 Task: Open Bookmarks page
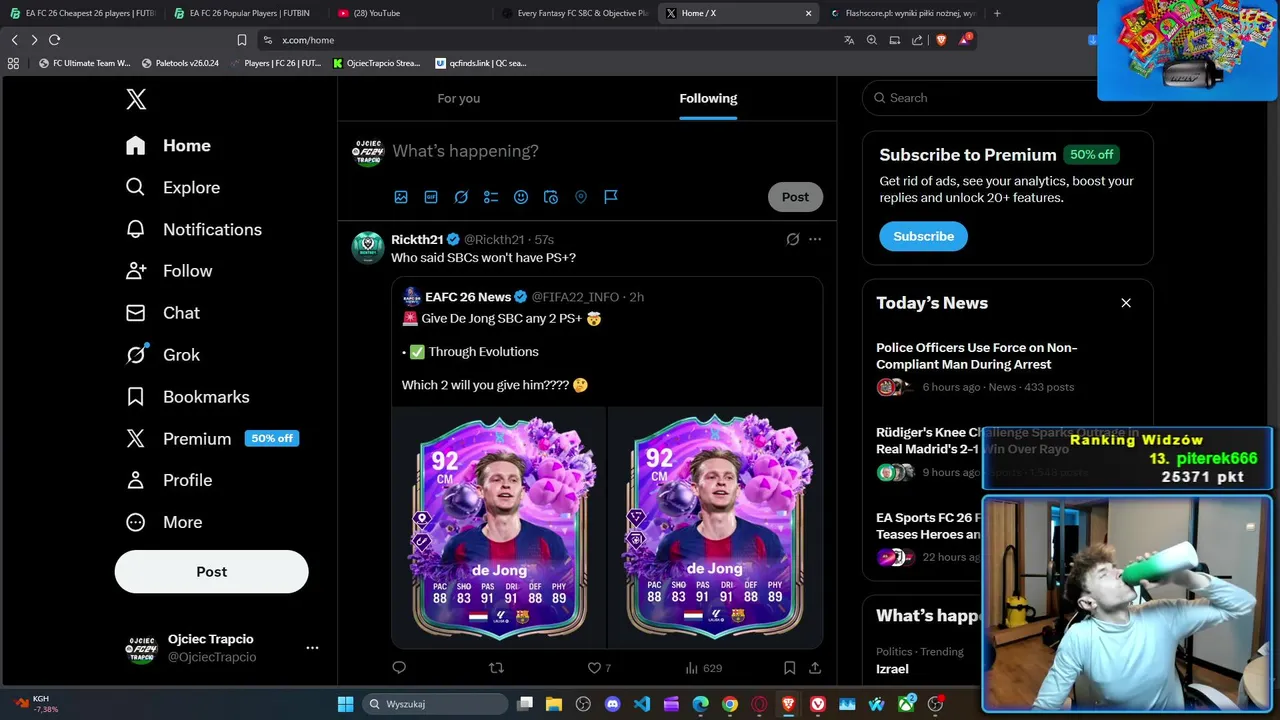click(x=187, y=397)
